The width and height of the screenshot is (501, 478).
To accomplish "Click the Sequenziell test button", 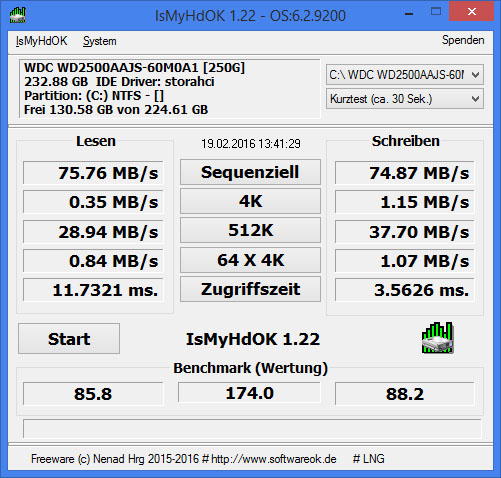I will pos(250,172).
